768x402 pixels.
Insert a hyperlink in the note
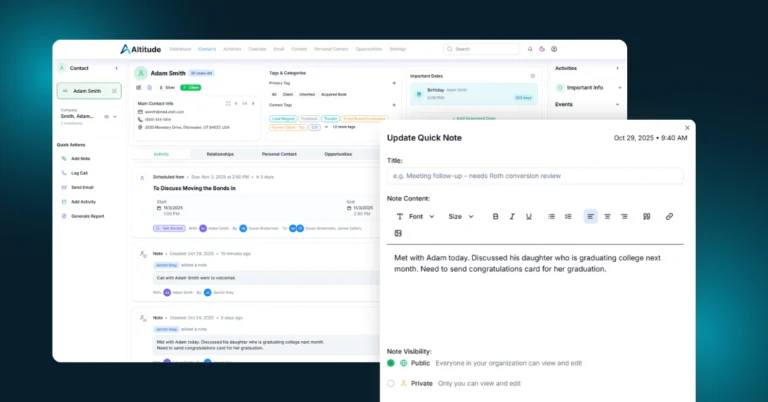point(669,216)
